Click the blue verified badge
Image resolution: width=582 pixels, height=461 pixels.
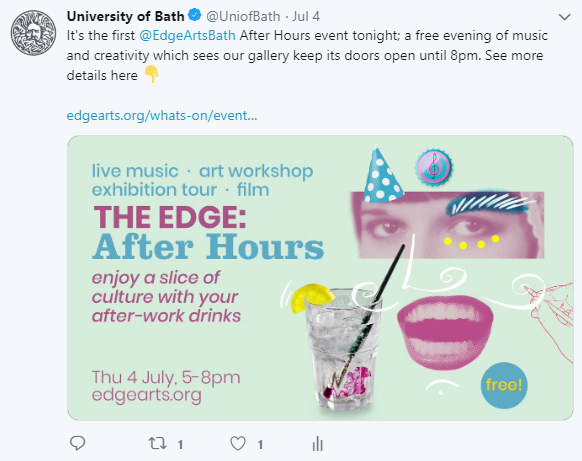tap(195, 16)
